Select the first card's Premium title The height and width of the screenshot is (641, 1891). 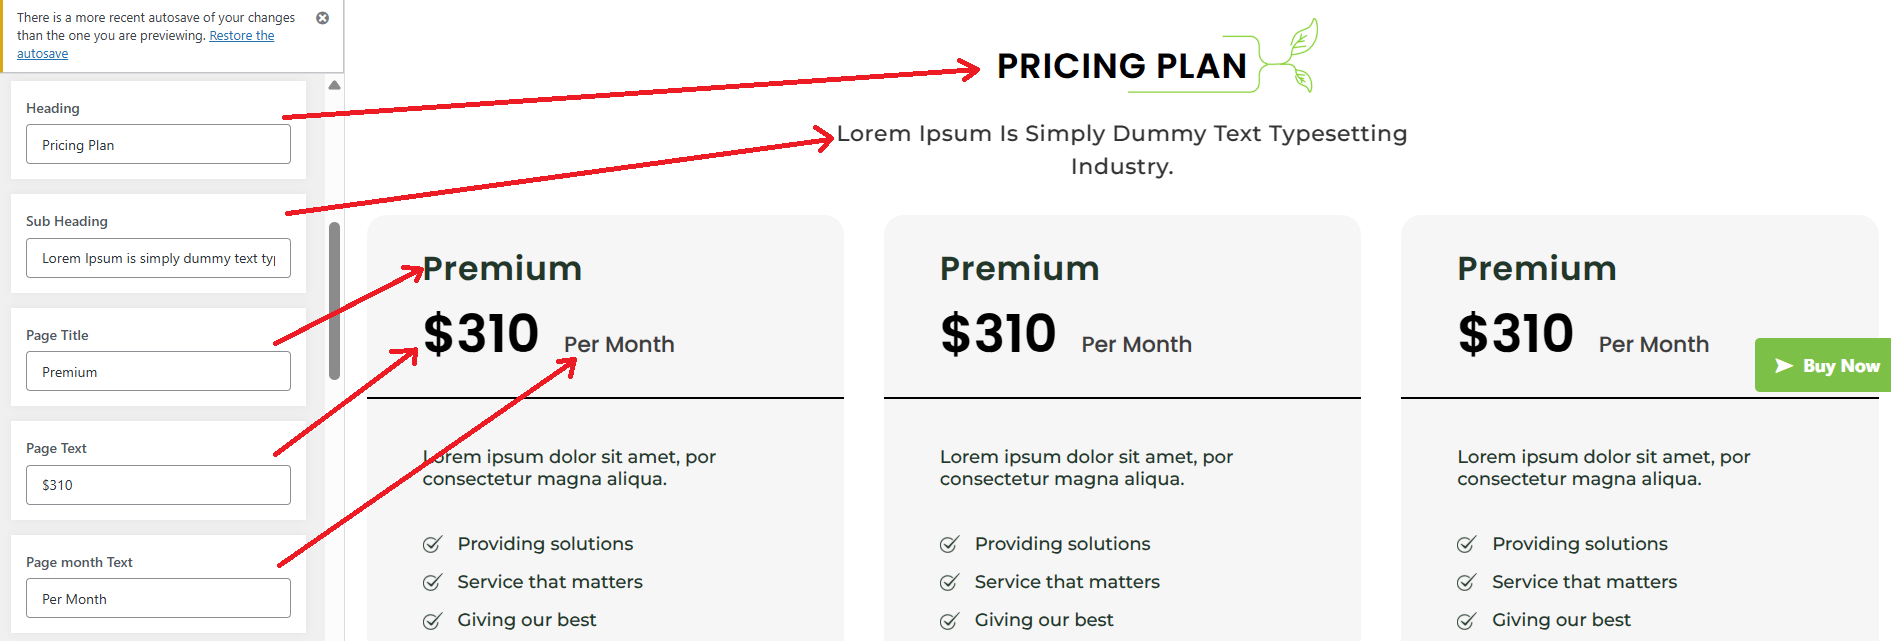click(x=502, y=269)
